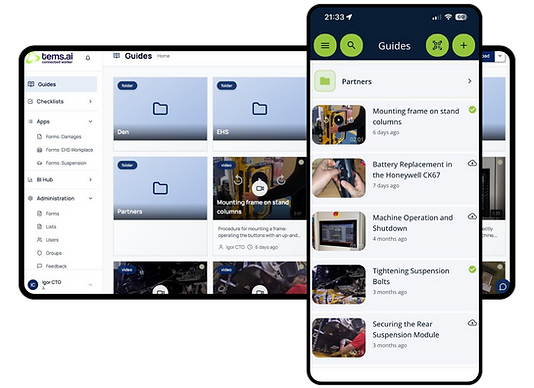Click the folder icon on Partners card
The image size is (534, 388).
(x=160, y=188)
